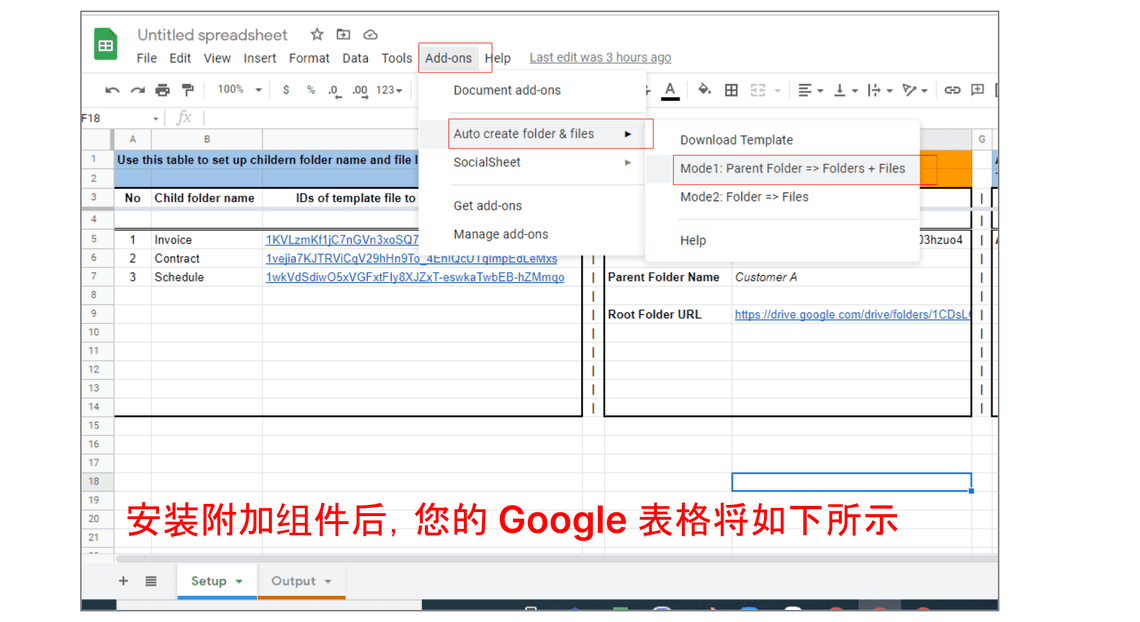Image resolution: width=1140 pixels, height=622 pixels.
Task: Star the Untitled spreadsheet
Action: (317, 35)
